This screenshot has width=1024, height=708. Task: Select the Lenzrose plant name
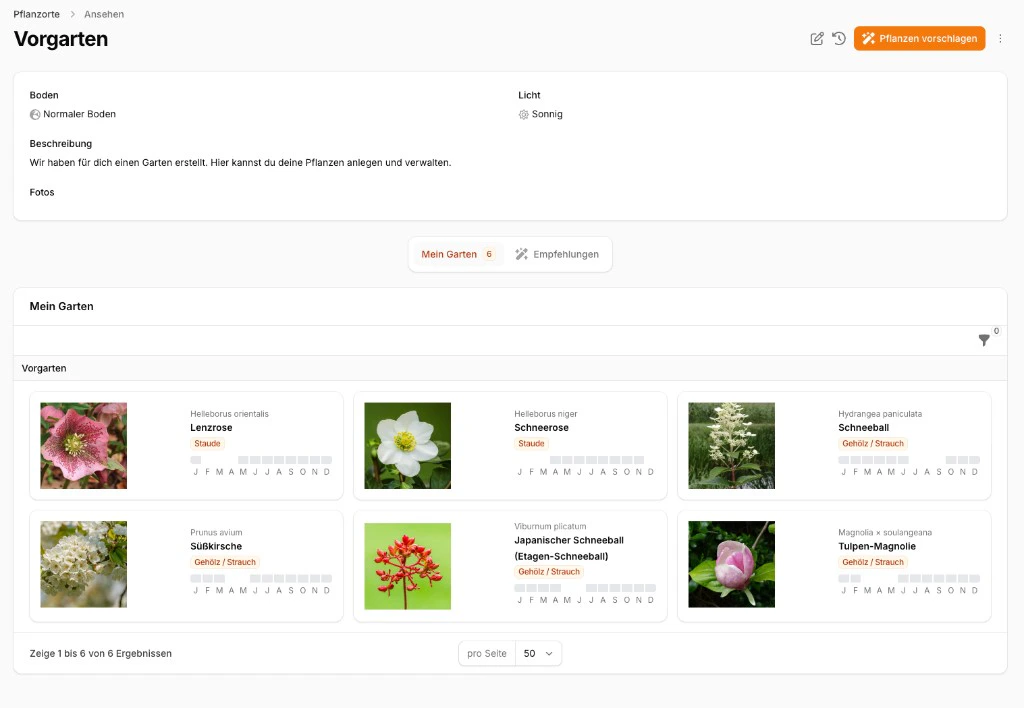point(211,428)
